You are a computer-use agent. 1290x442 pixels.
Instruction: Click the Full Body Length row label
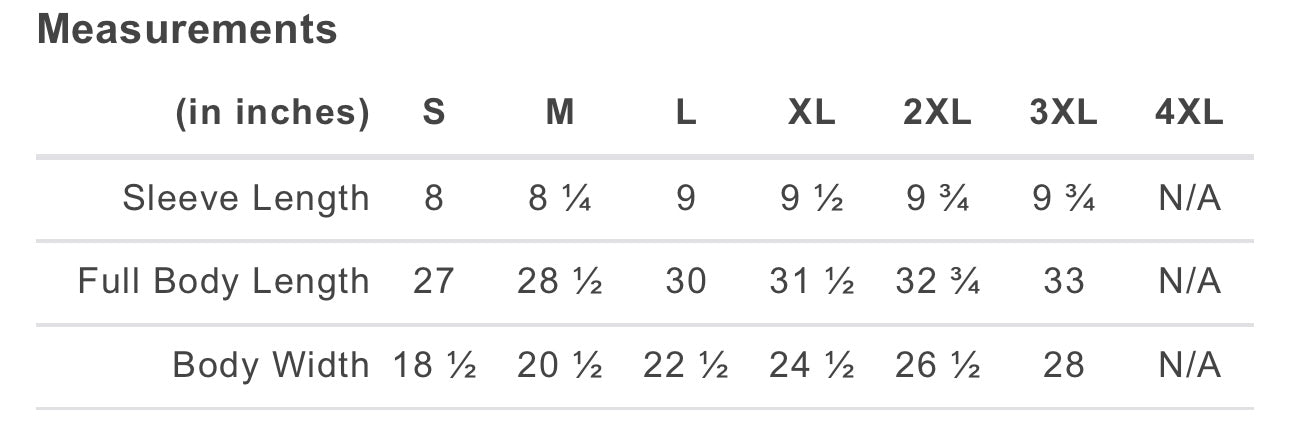(x=224, y=282)
